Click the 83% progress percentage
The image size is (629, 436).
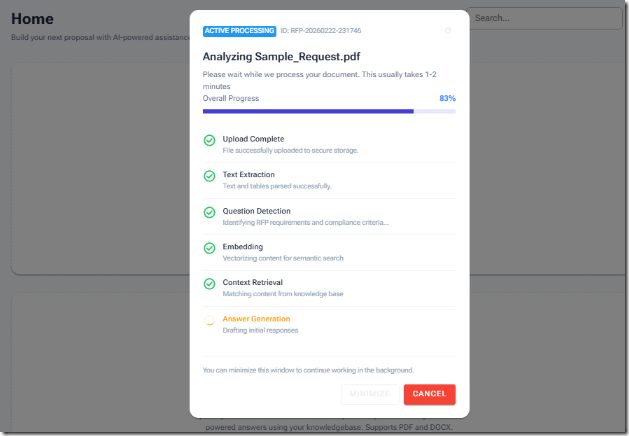447,99
